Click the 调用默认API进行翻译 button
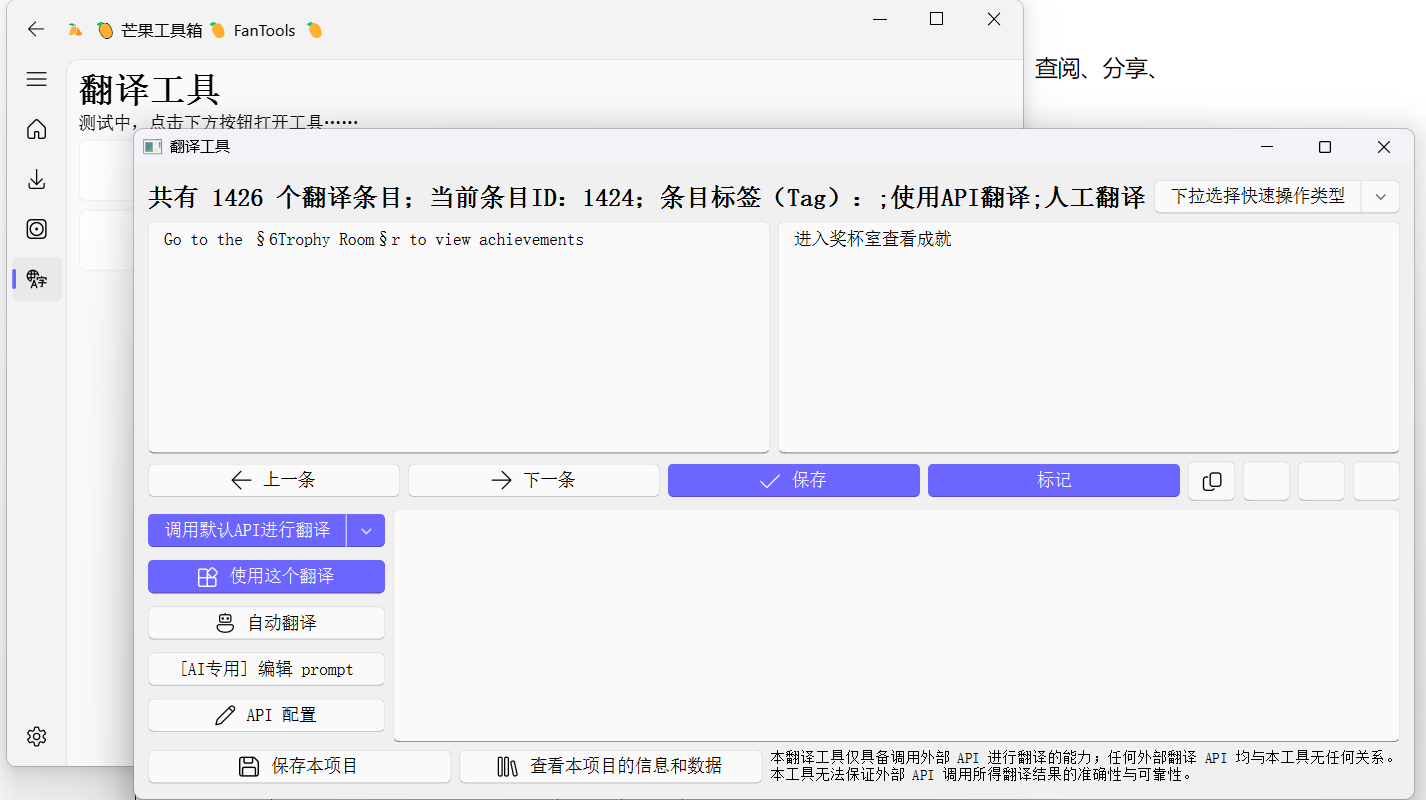This screenshot has width=1426, height=800. pyautogui.click(x=247, y=531)
